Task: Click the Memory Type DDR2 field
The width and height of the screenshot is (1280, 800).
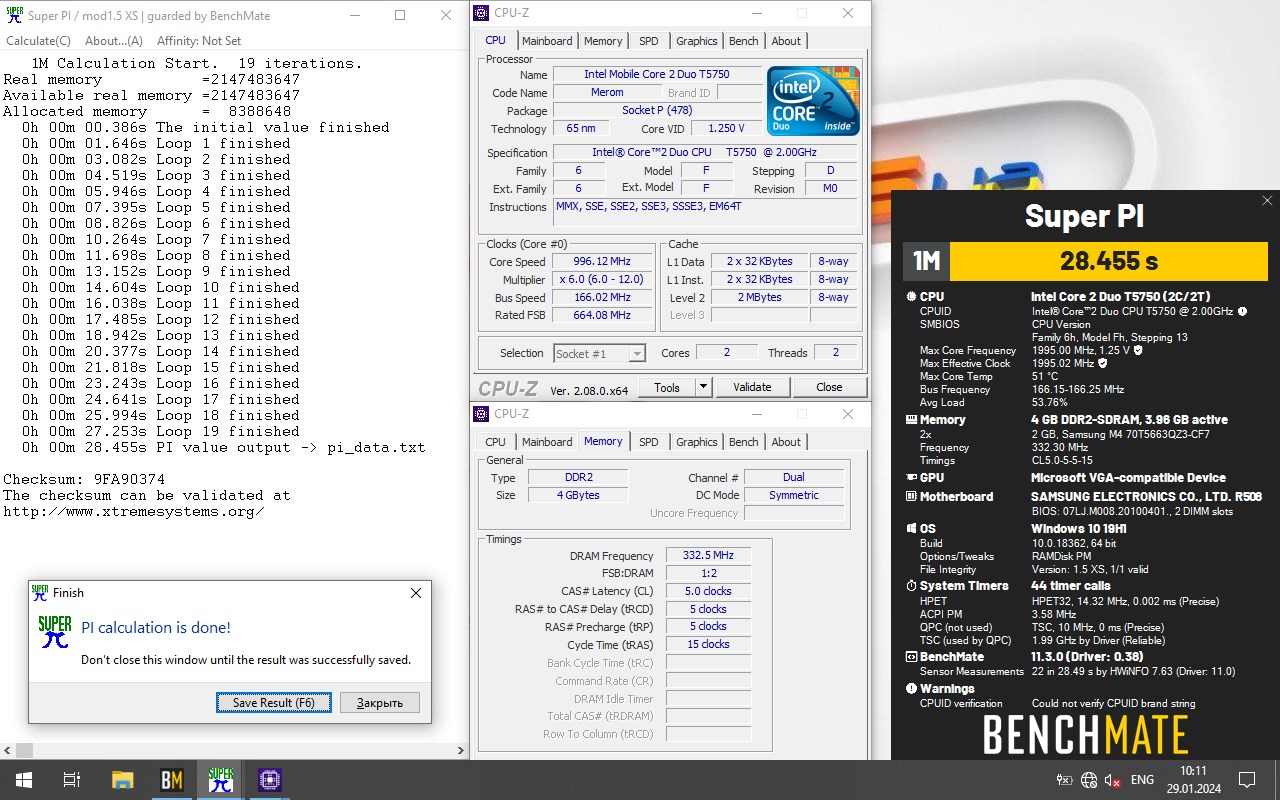Action: [x=578, y=477]
